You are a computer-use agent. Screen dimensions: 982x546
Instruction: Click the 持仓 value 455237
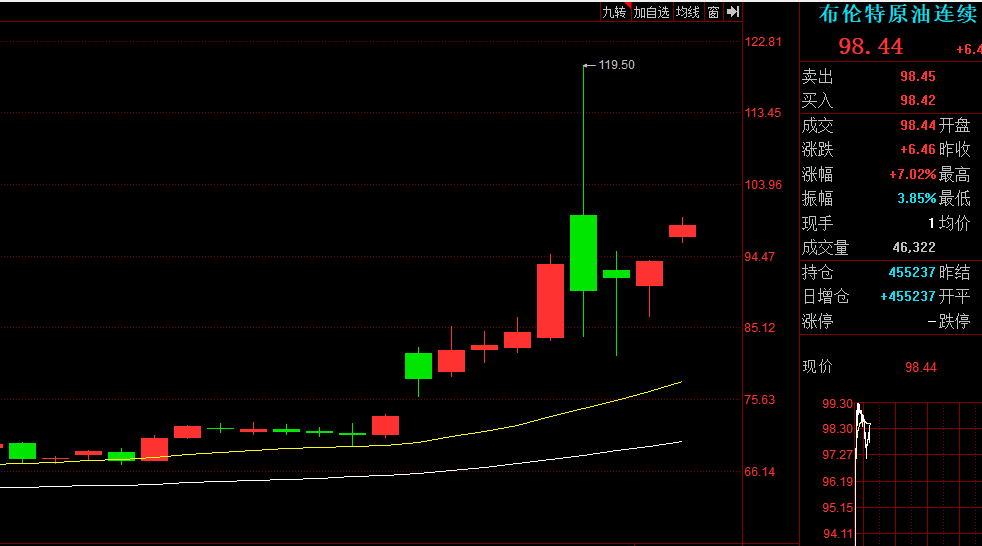(912, 272)
